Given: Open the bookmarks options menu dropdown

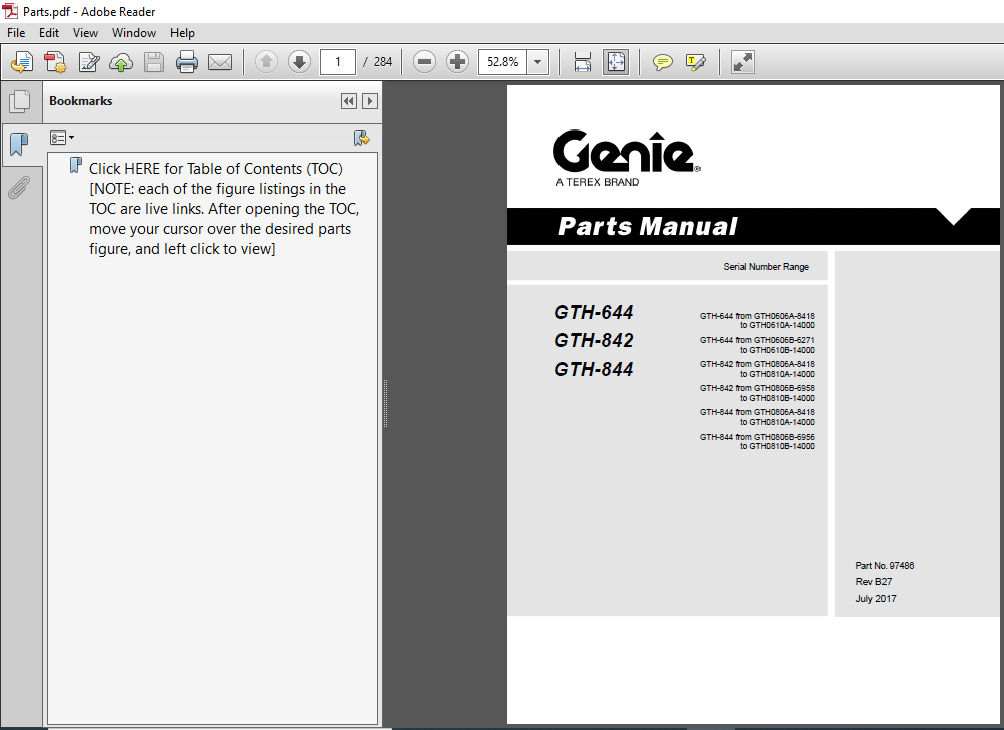Looking at the screenshot, I should pyautogui.click(x=62, y=138).
